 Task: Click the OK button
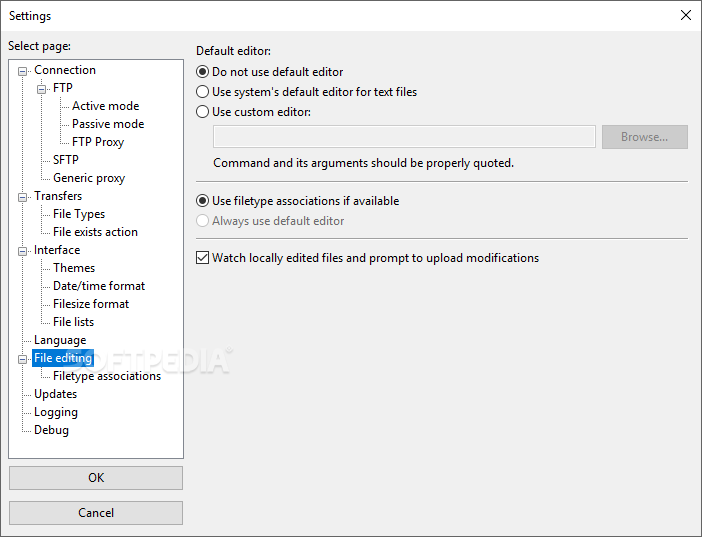96,478
